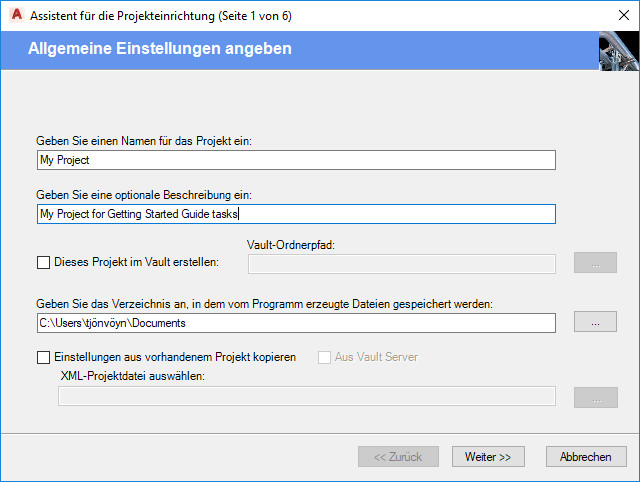Browse for the documents output directory

[595, 322]
